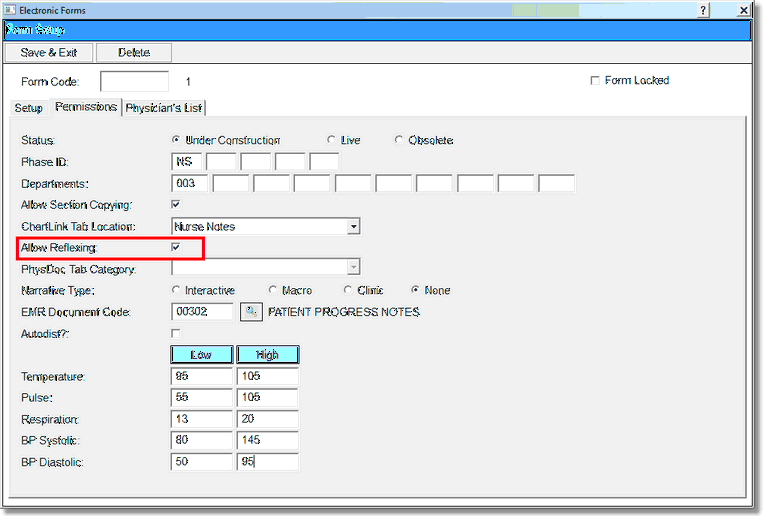Uncheck Allow Section Copying
The height and width of the screenshot is (518, 764).
coord(175,205)
